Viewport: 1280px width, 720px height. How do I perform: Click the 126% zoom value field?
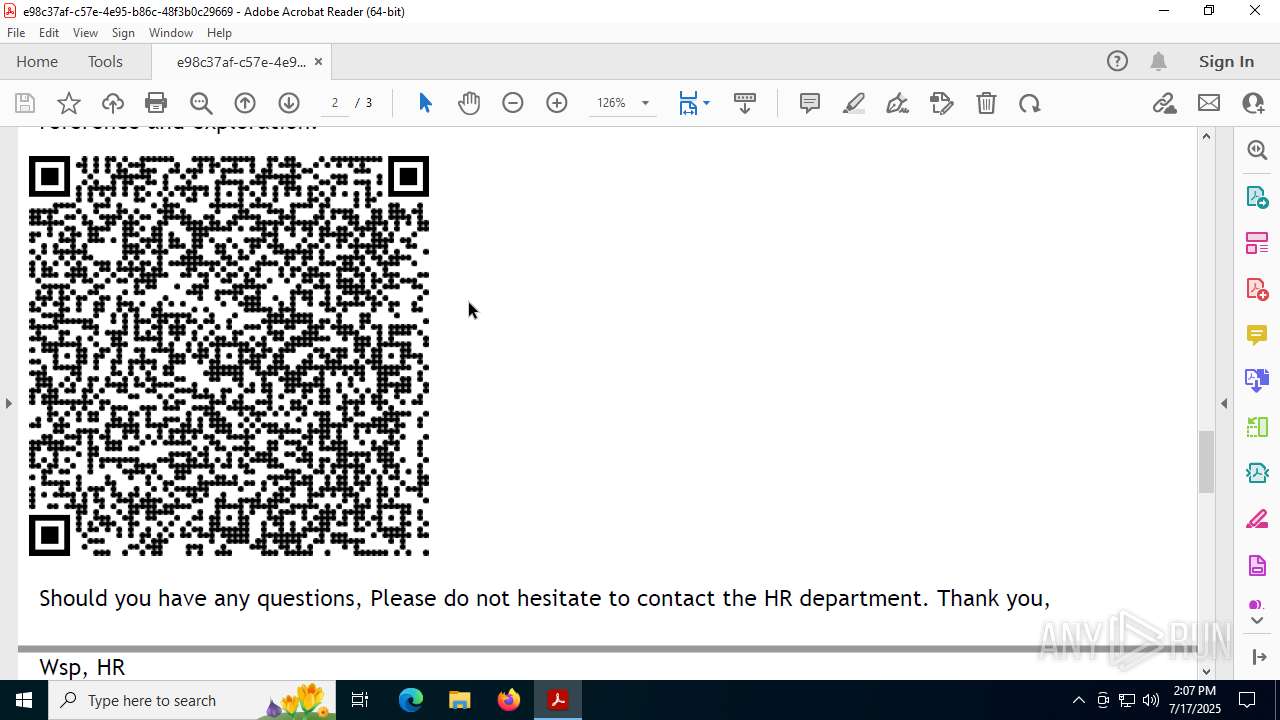(x=611, y=103)
